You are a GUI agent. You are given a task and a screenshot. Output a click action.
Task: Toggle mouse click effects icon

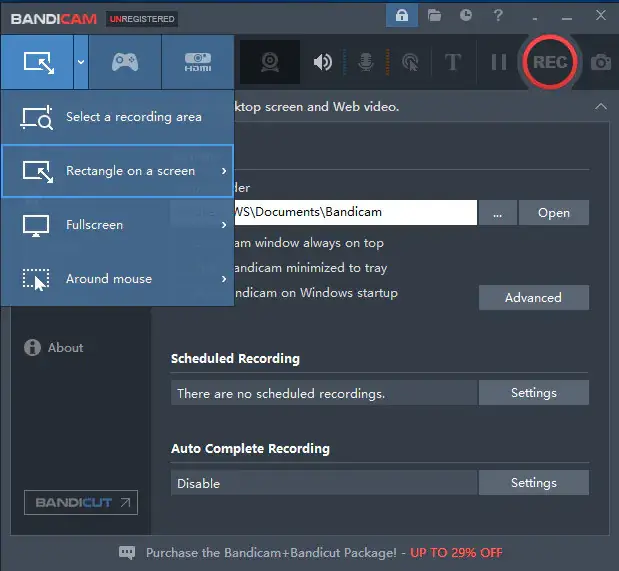410,62
